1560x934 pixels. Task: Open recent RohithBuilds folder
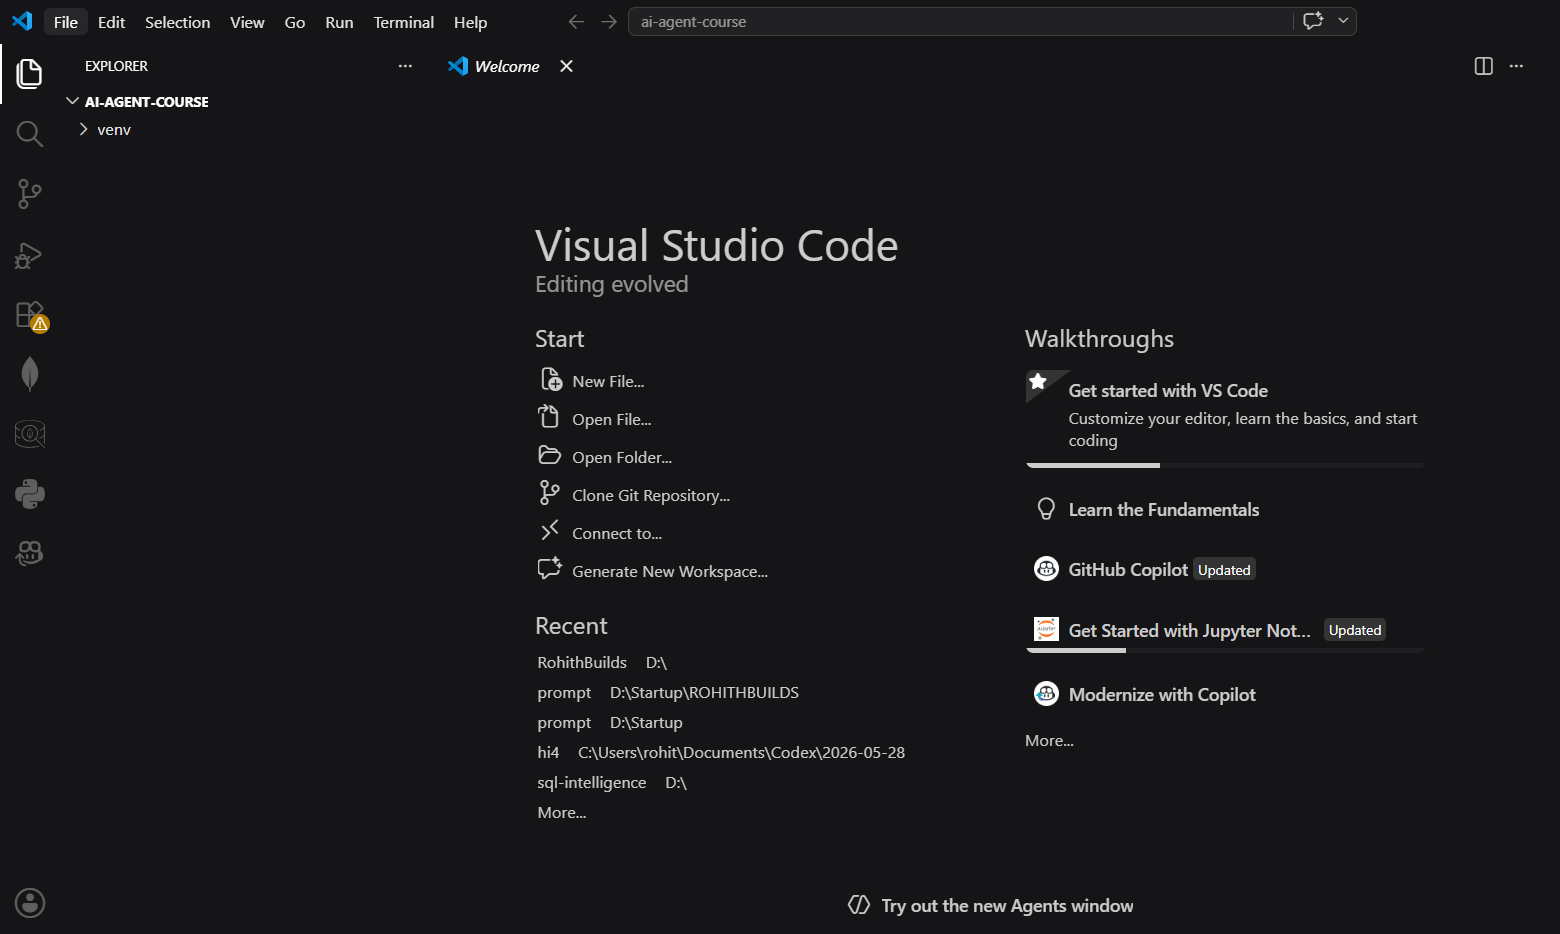click(x=582, y=662)
